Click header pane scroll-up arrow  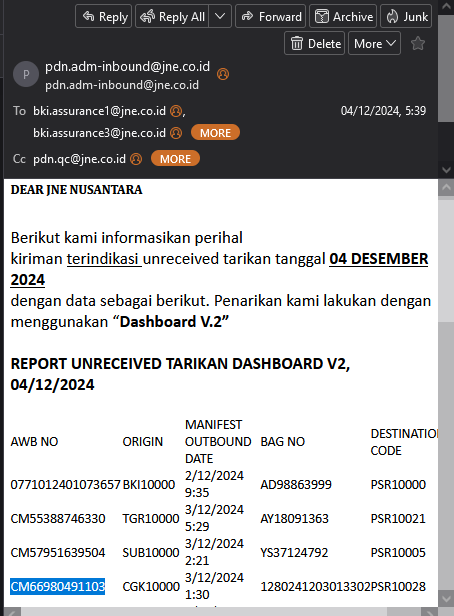coord(446,7)
